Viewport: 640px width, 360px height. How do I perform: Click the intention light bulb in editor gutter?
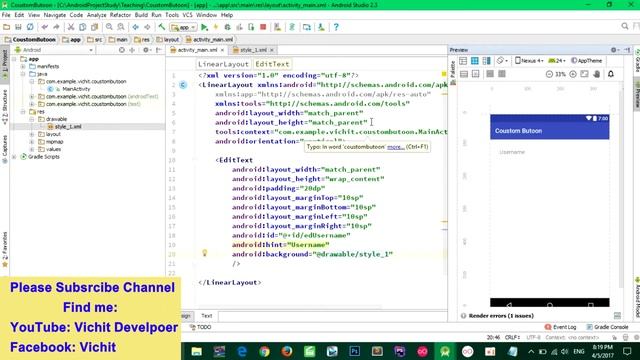pos(205,253)
